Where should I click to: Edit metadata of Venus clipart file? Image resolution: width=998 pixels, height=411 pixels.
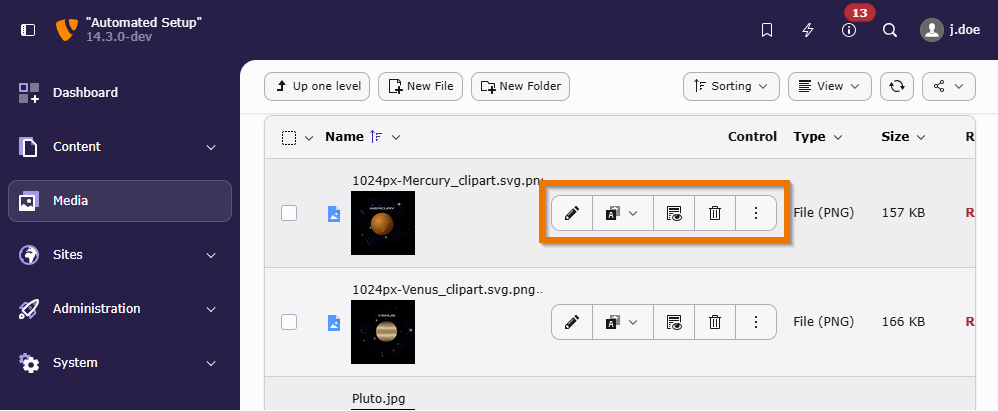(x=572, y=322)
